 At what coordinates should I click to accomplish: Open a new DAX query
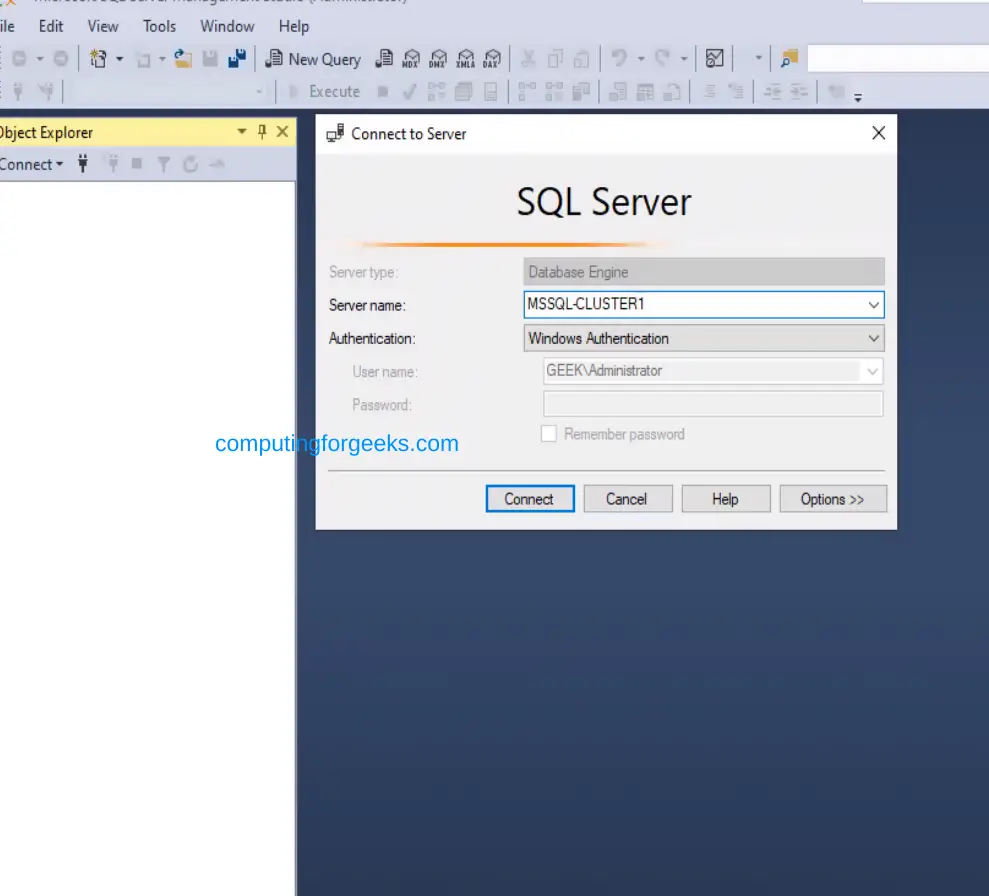(x=492, y=59)
